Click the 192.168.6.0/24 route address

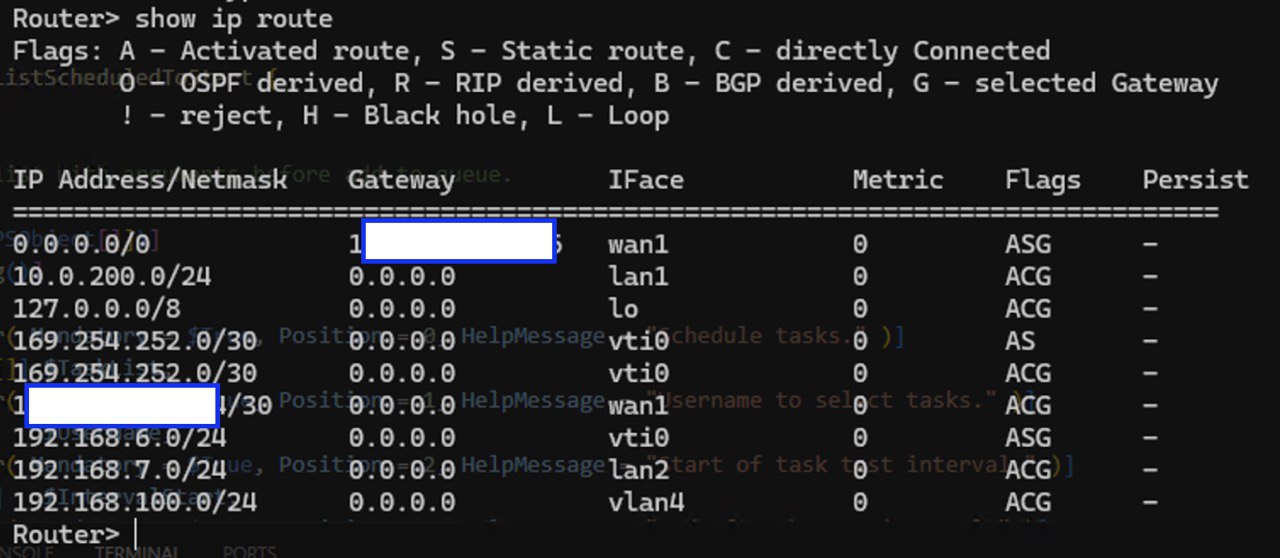120,437
